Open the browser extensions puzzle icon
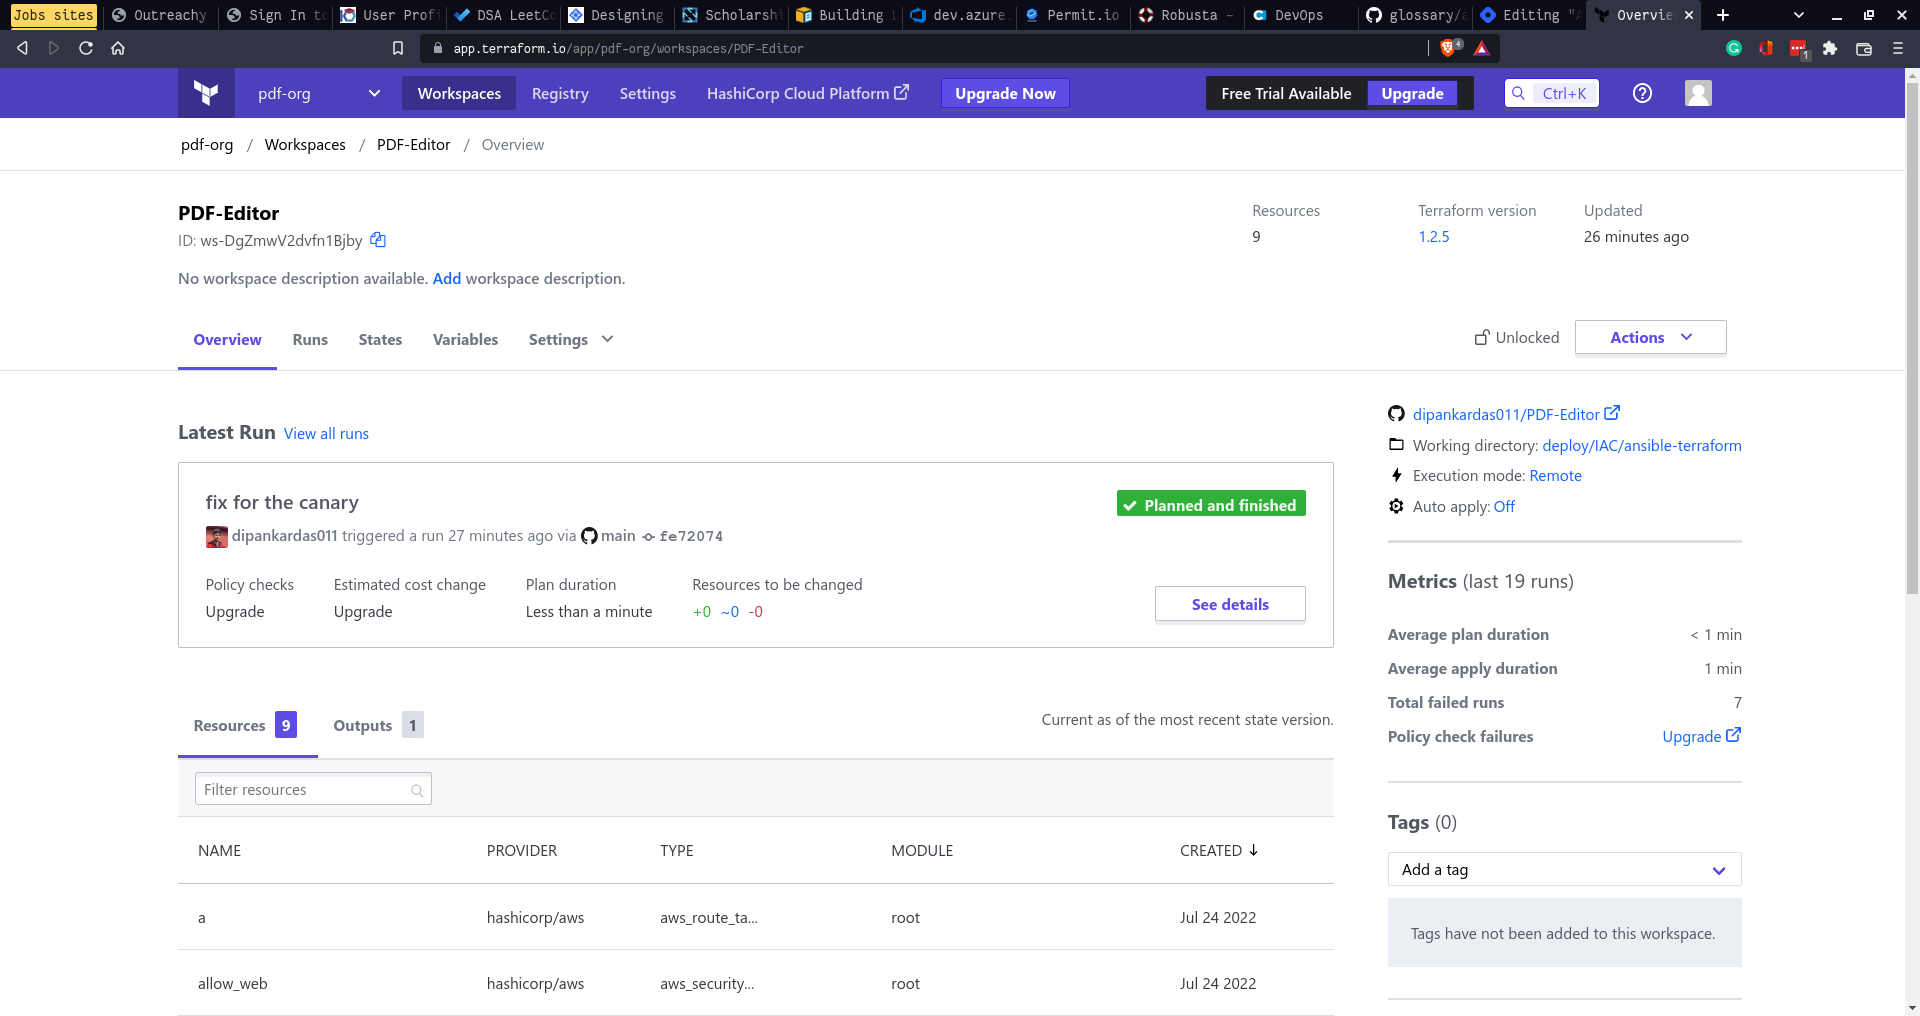The image size is (1920, 1016). 1830,48
